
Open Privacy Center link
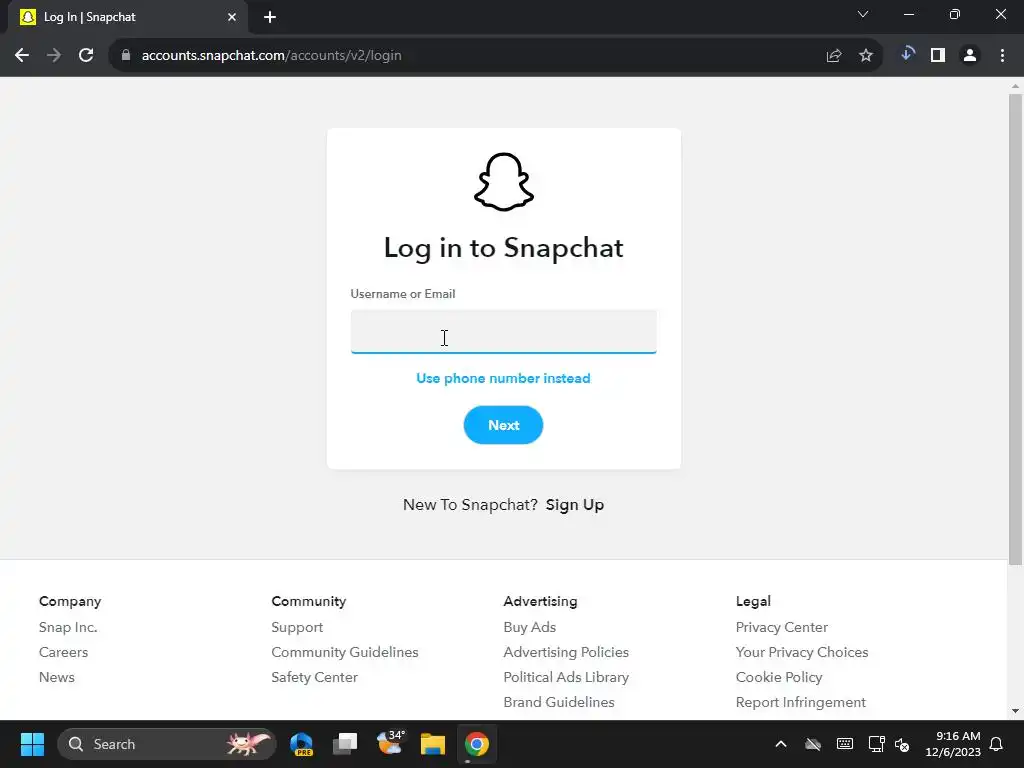782,628
